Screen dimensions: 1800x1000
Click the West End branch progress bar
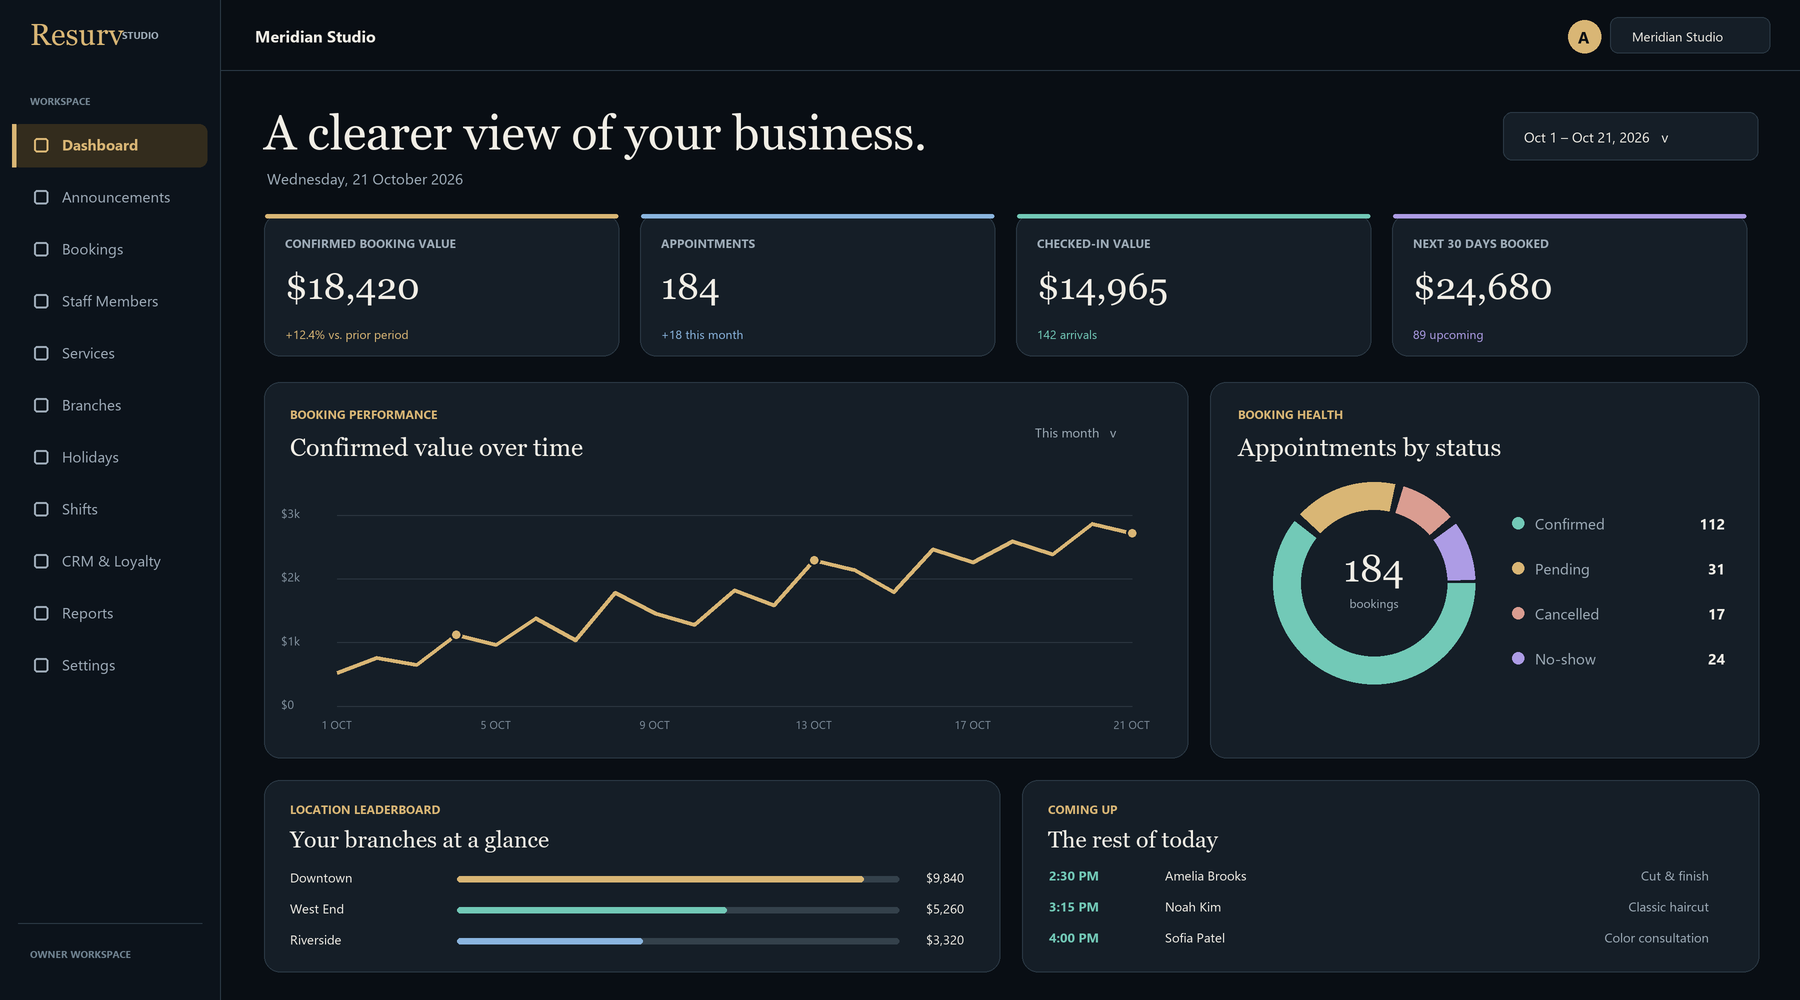pos(678,910)
